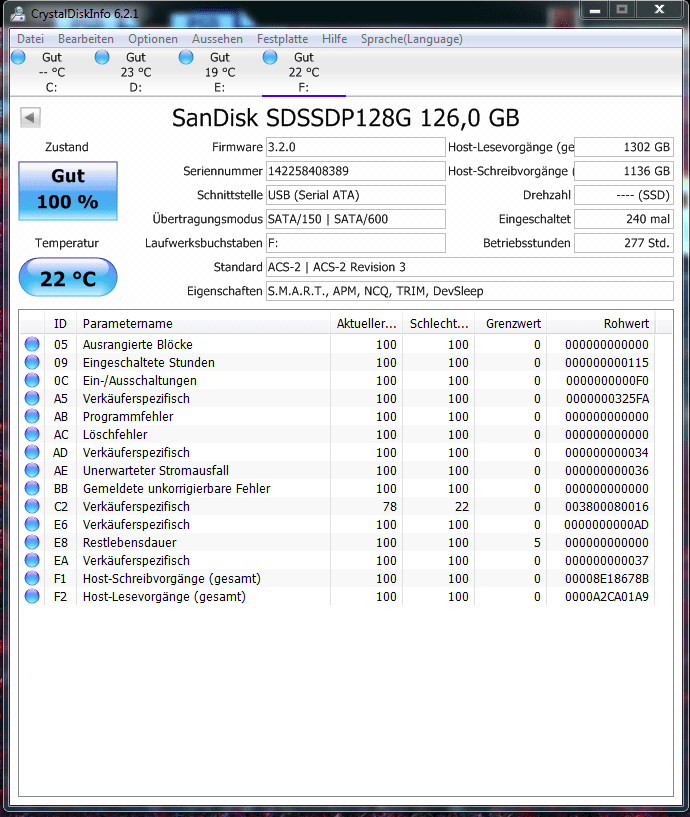
Task: Click status icon of Ein-/Ausschaltungen row
Action: tap(32, 380)
